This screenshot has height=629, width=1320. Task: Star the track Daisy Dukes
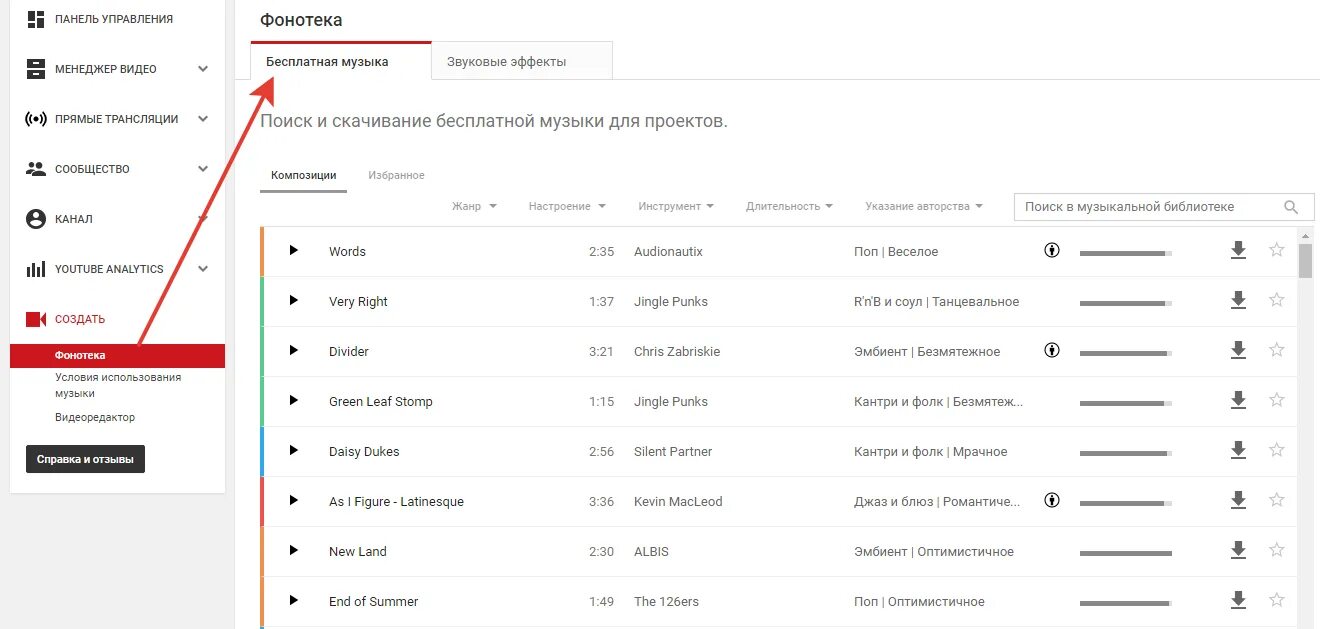tap(1277, 450)
